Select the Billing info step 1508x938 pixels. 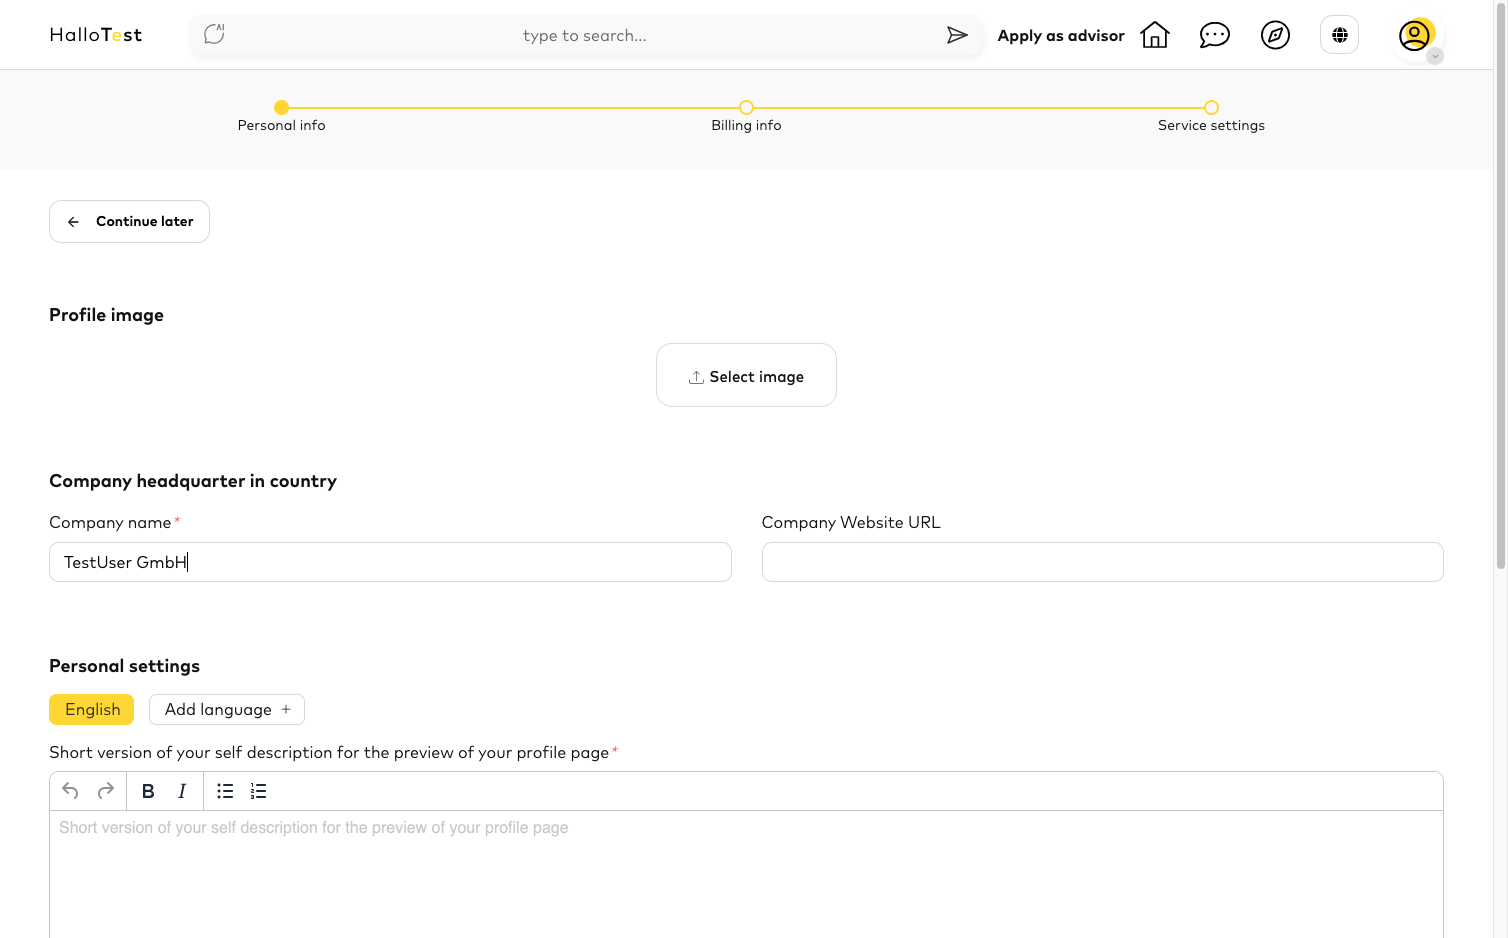pos(746,116)
